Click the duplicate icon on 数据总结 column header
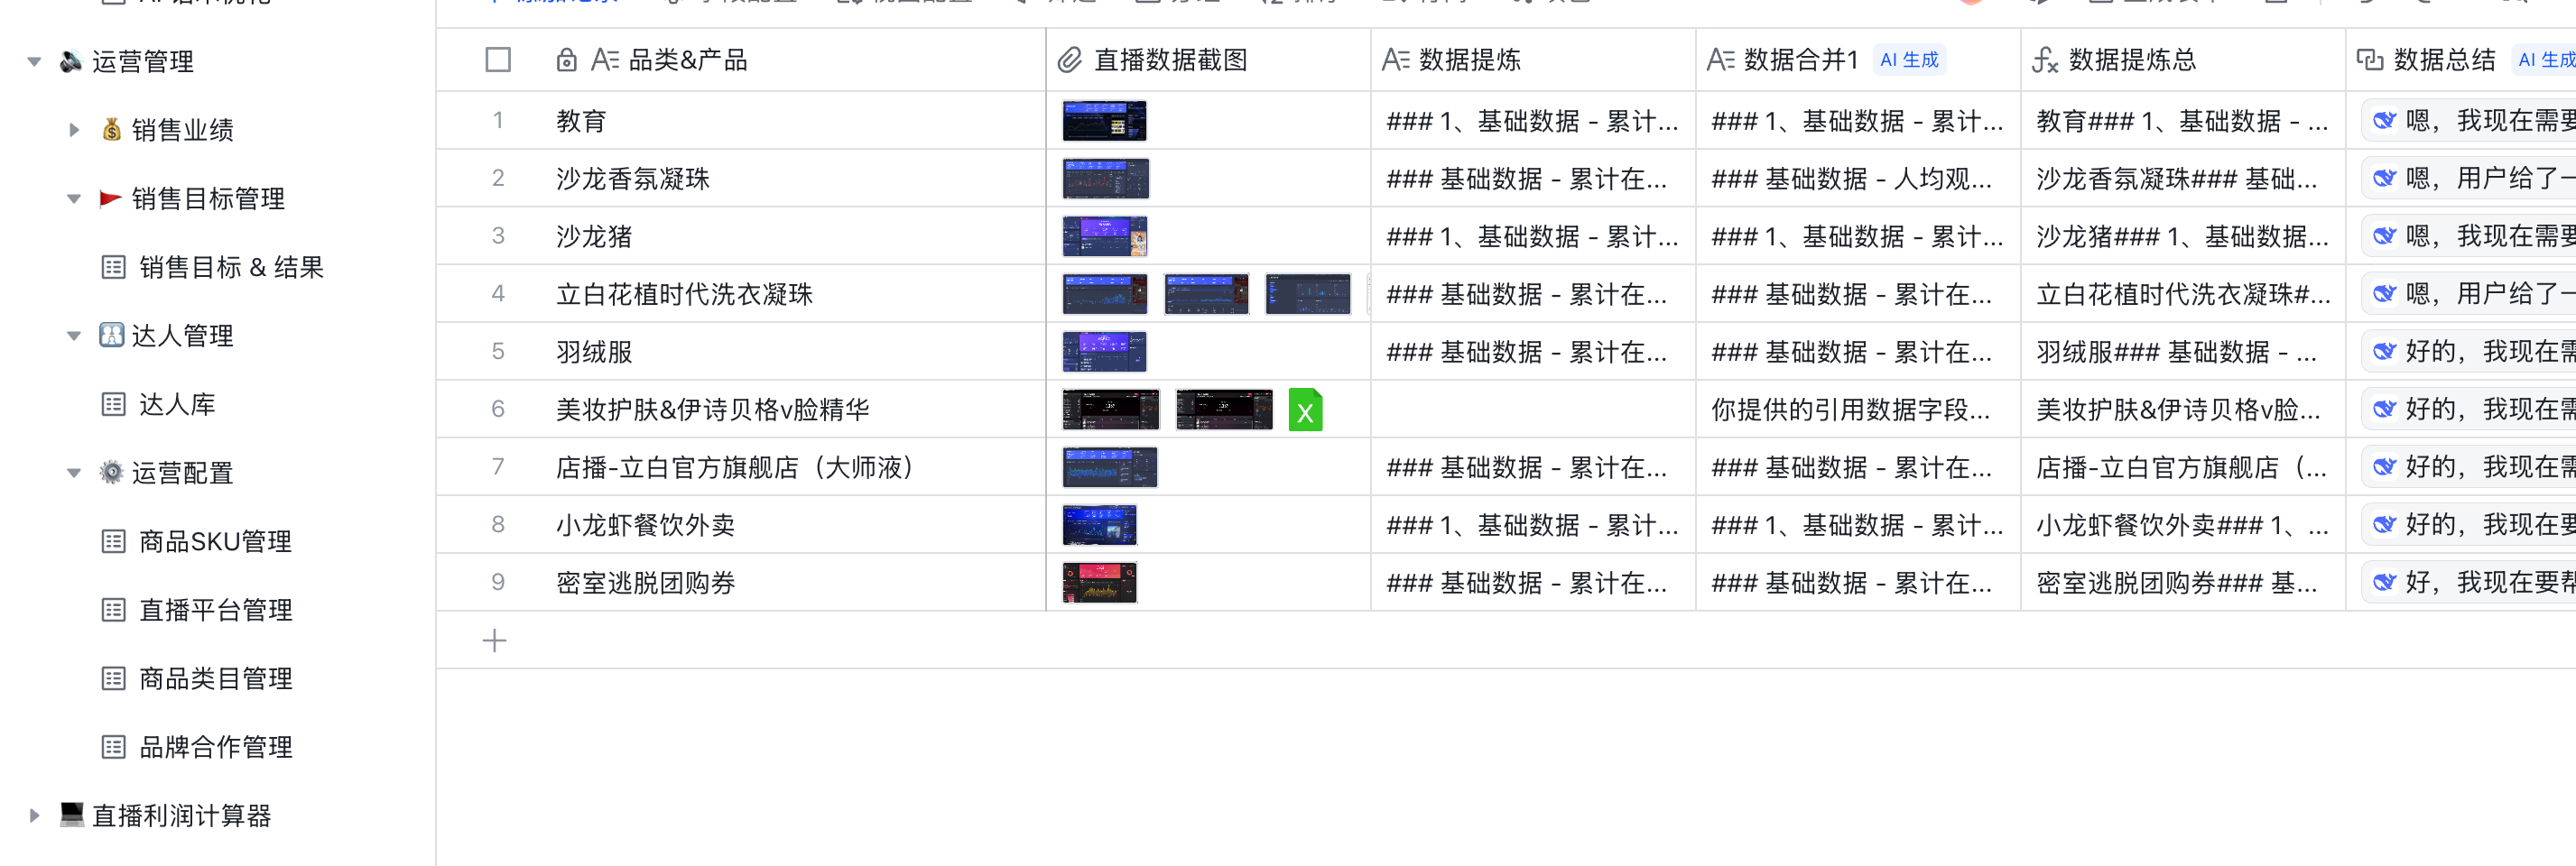This screenshot has height=866, width=2576. (2372, 60)
